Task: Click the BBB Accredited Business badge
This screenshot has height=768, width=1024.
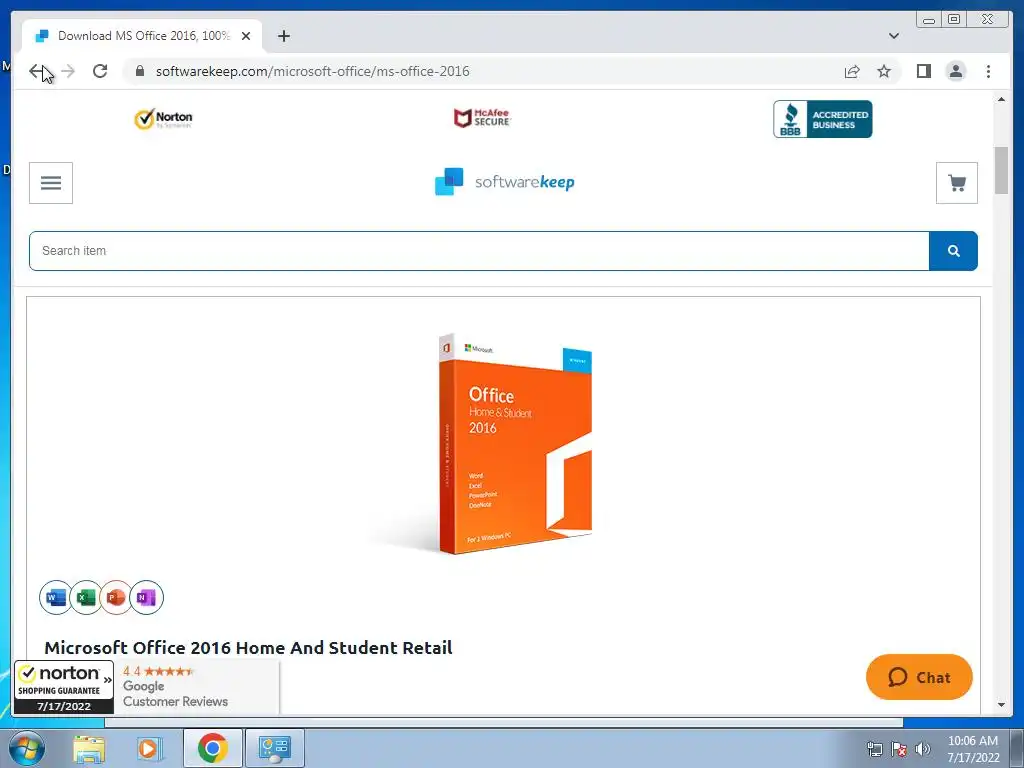Action: coord(823,119)
